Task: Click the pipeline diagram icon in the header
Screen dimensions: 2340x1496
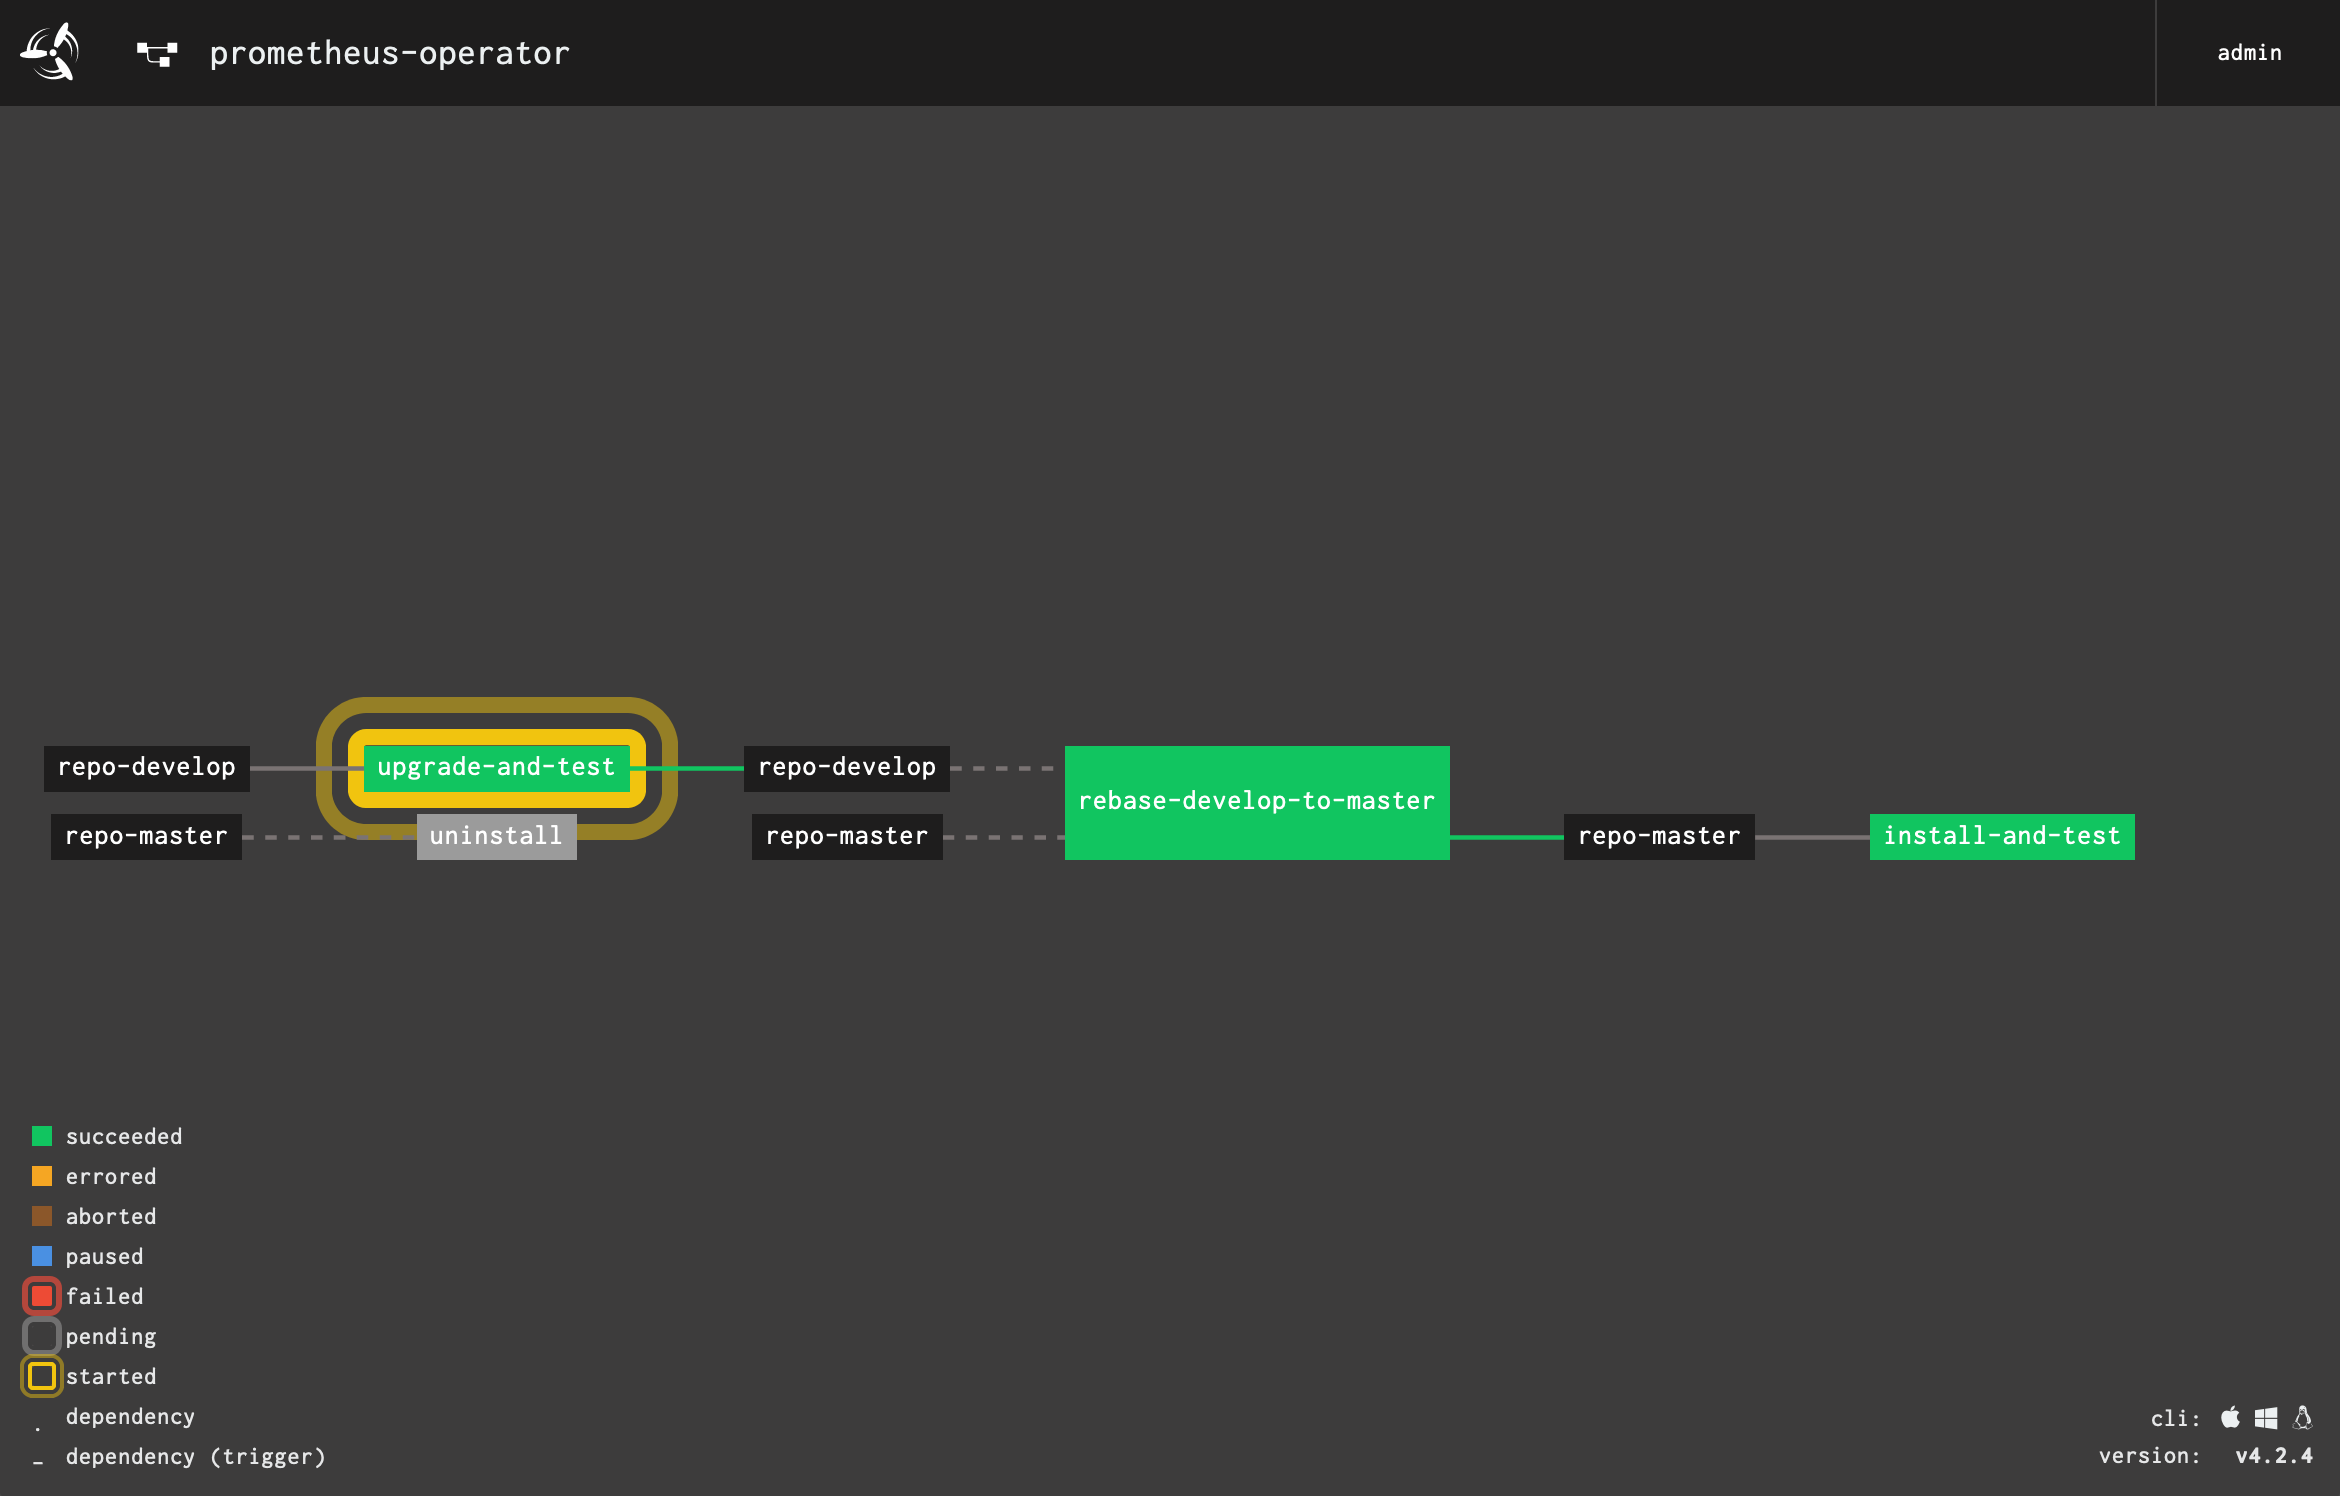Action: (157, 54)
